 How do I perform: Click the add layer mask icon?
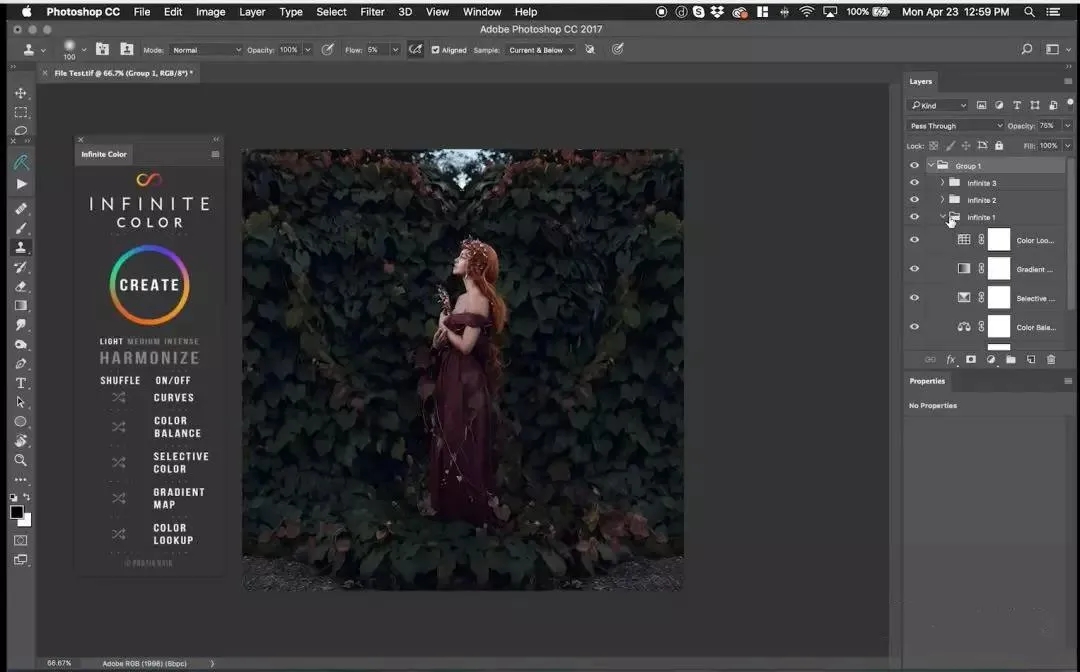point(970,359)
